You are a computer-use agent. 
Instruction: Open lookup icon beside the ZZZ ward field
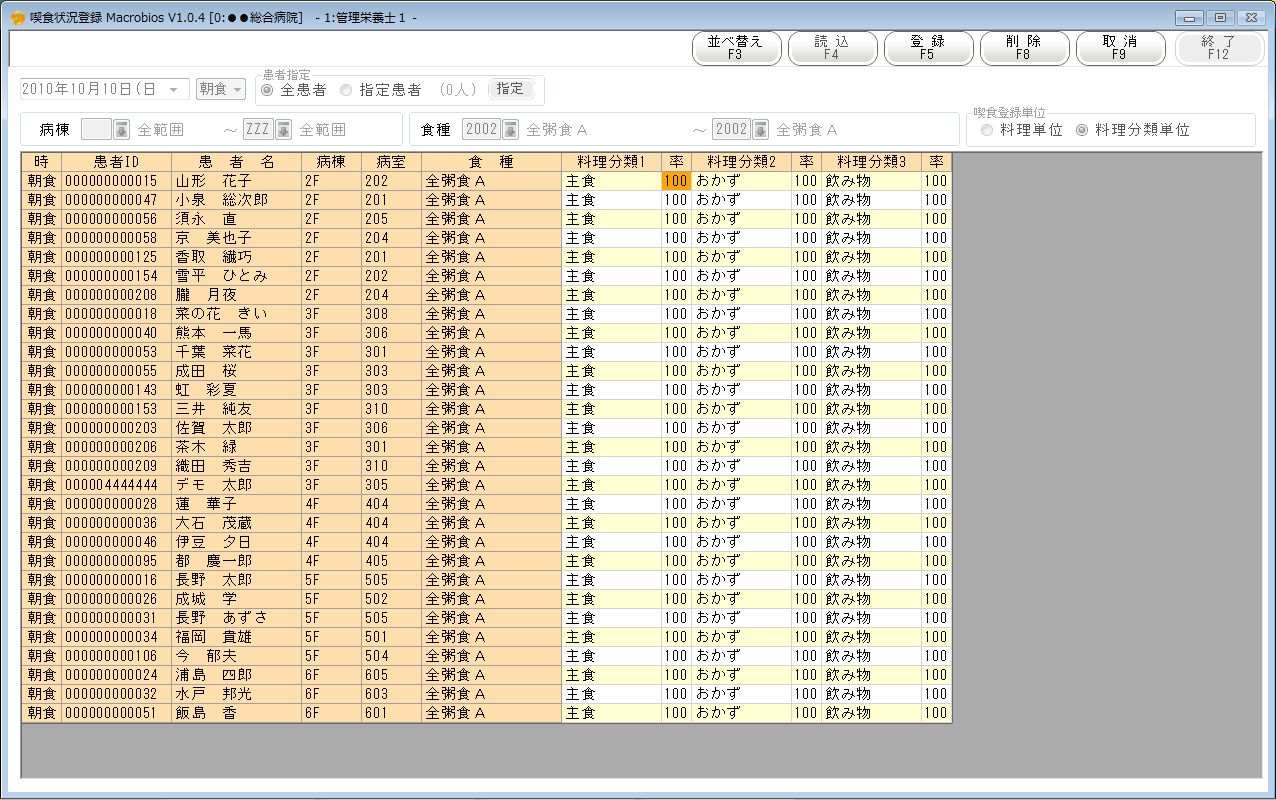click(x=283, y=129)
